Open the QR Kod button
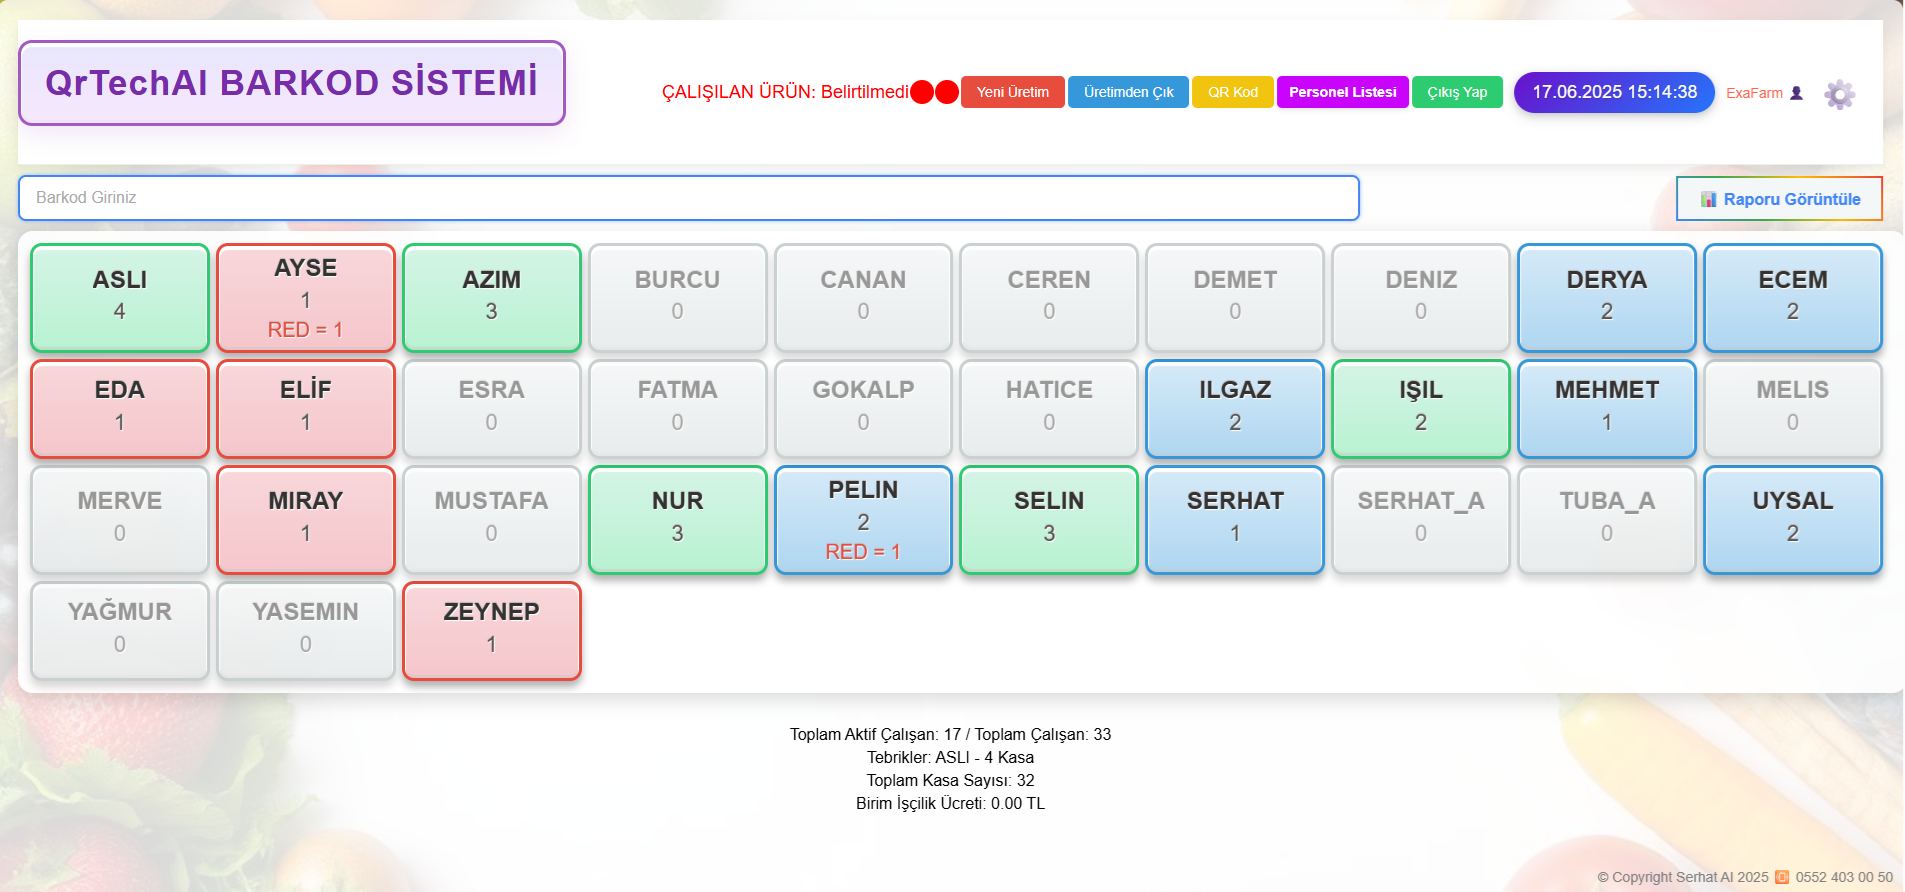1905x892 pixels. [x=1232, y=92]
